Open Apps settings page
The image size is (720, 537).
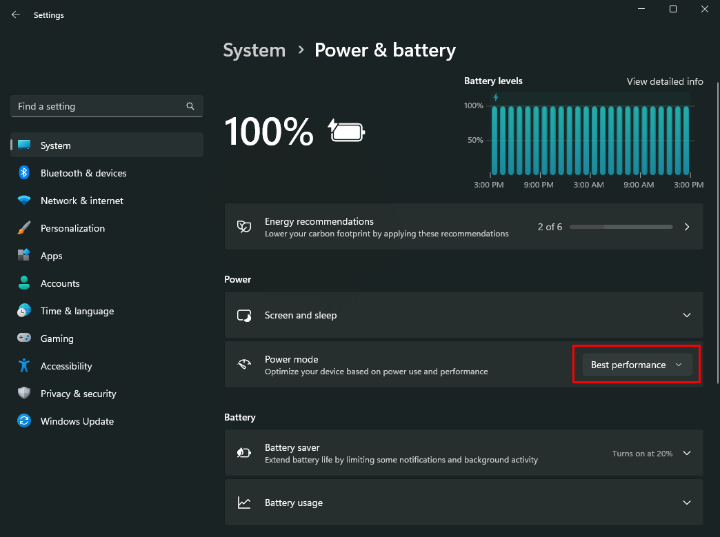[107, 256]
